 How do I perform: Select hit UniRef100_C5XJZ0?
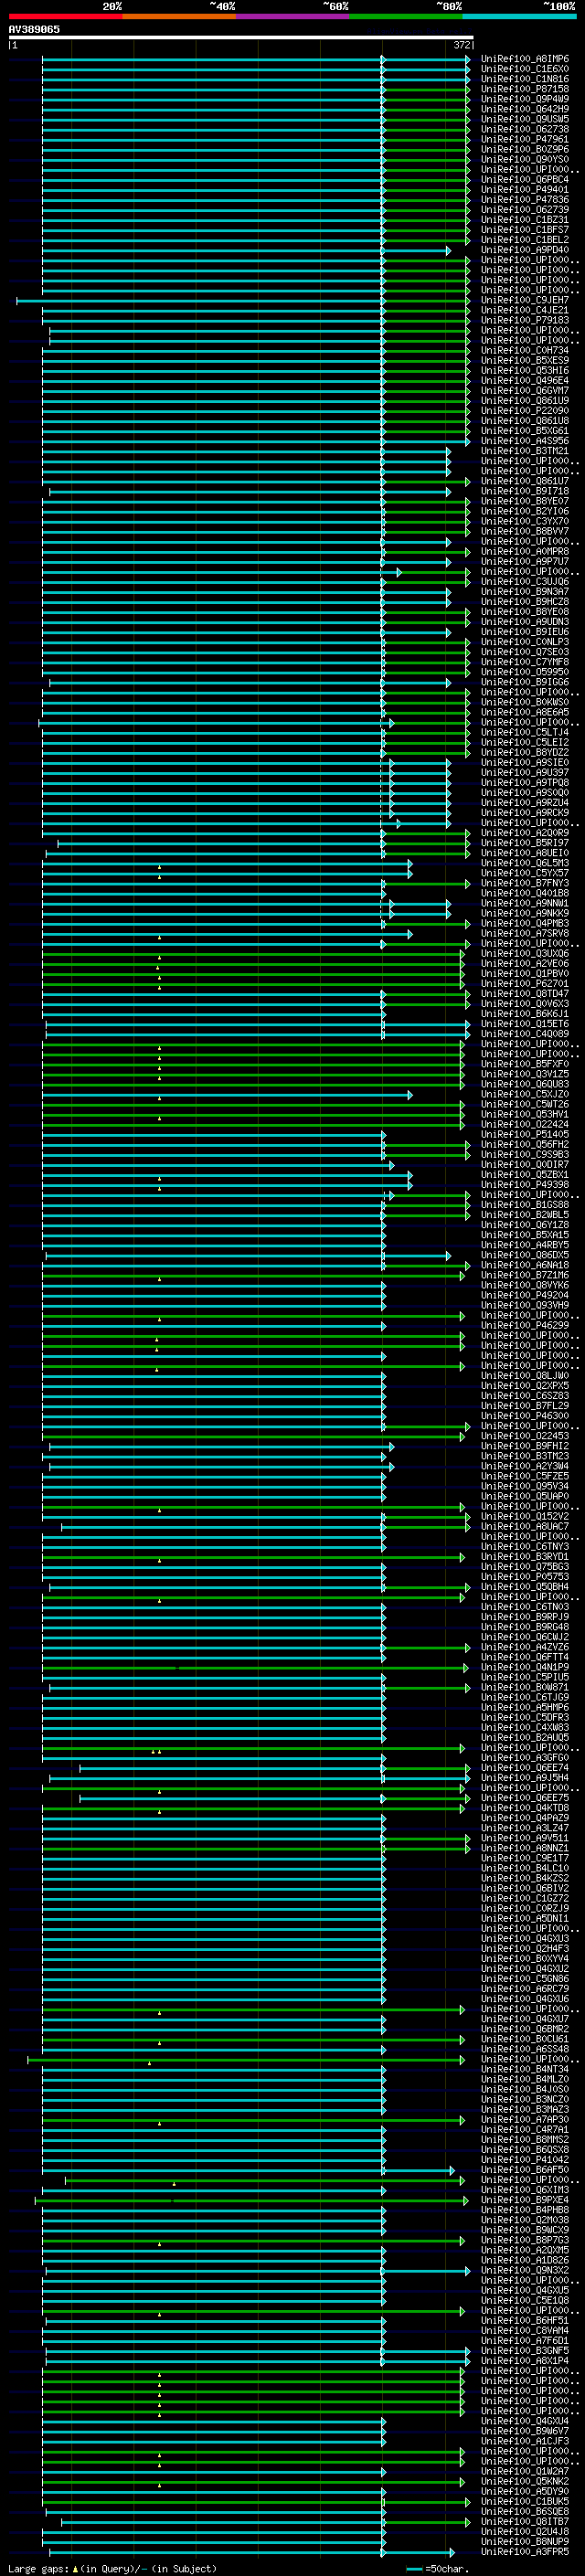click(524, 1094)
